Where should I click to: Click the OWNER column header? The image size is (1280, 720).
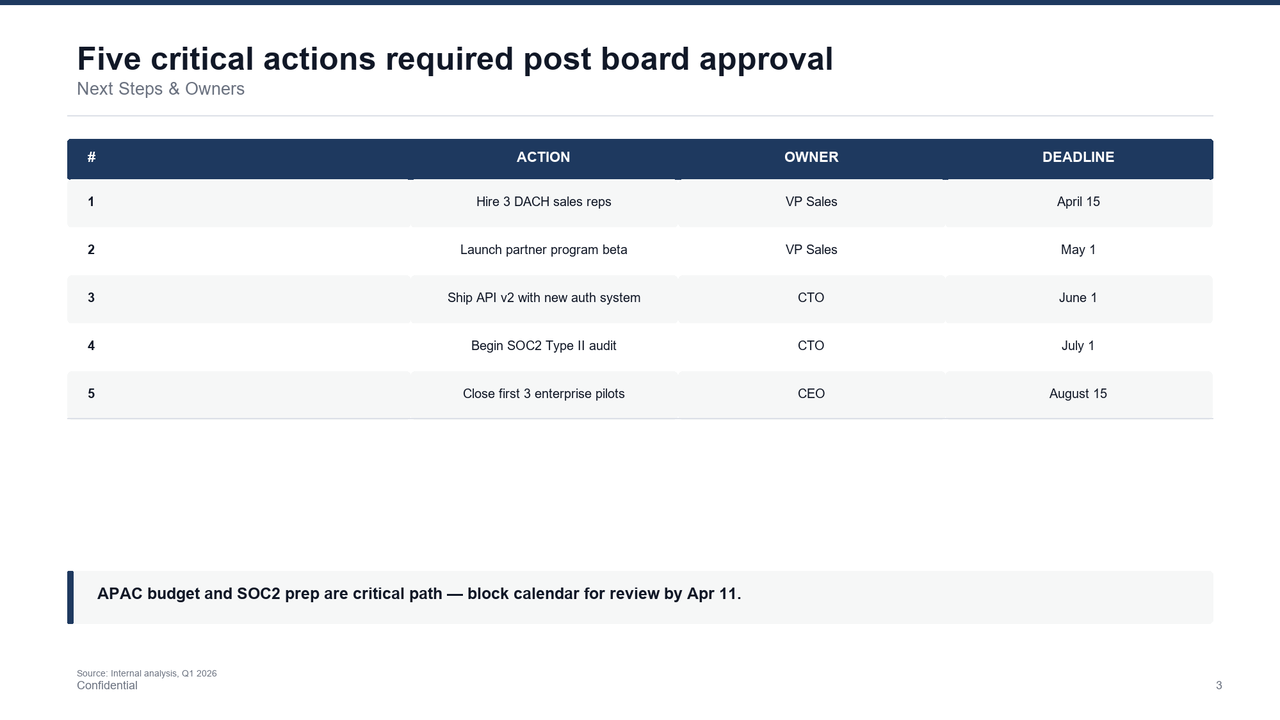point(811,157)
